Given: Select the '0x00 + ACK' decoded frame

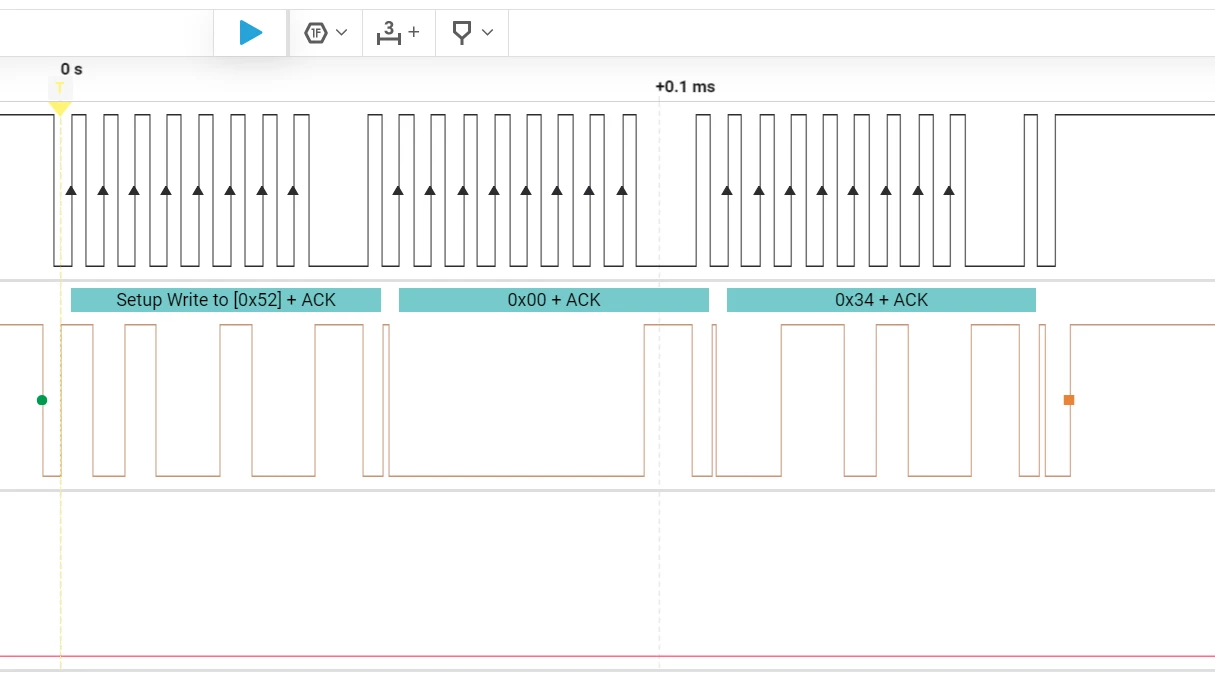Looking at the screenshot, I should pos(554,300).
